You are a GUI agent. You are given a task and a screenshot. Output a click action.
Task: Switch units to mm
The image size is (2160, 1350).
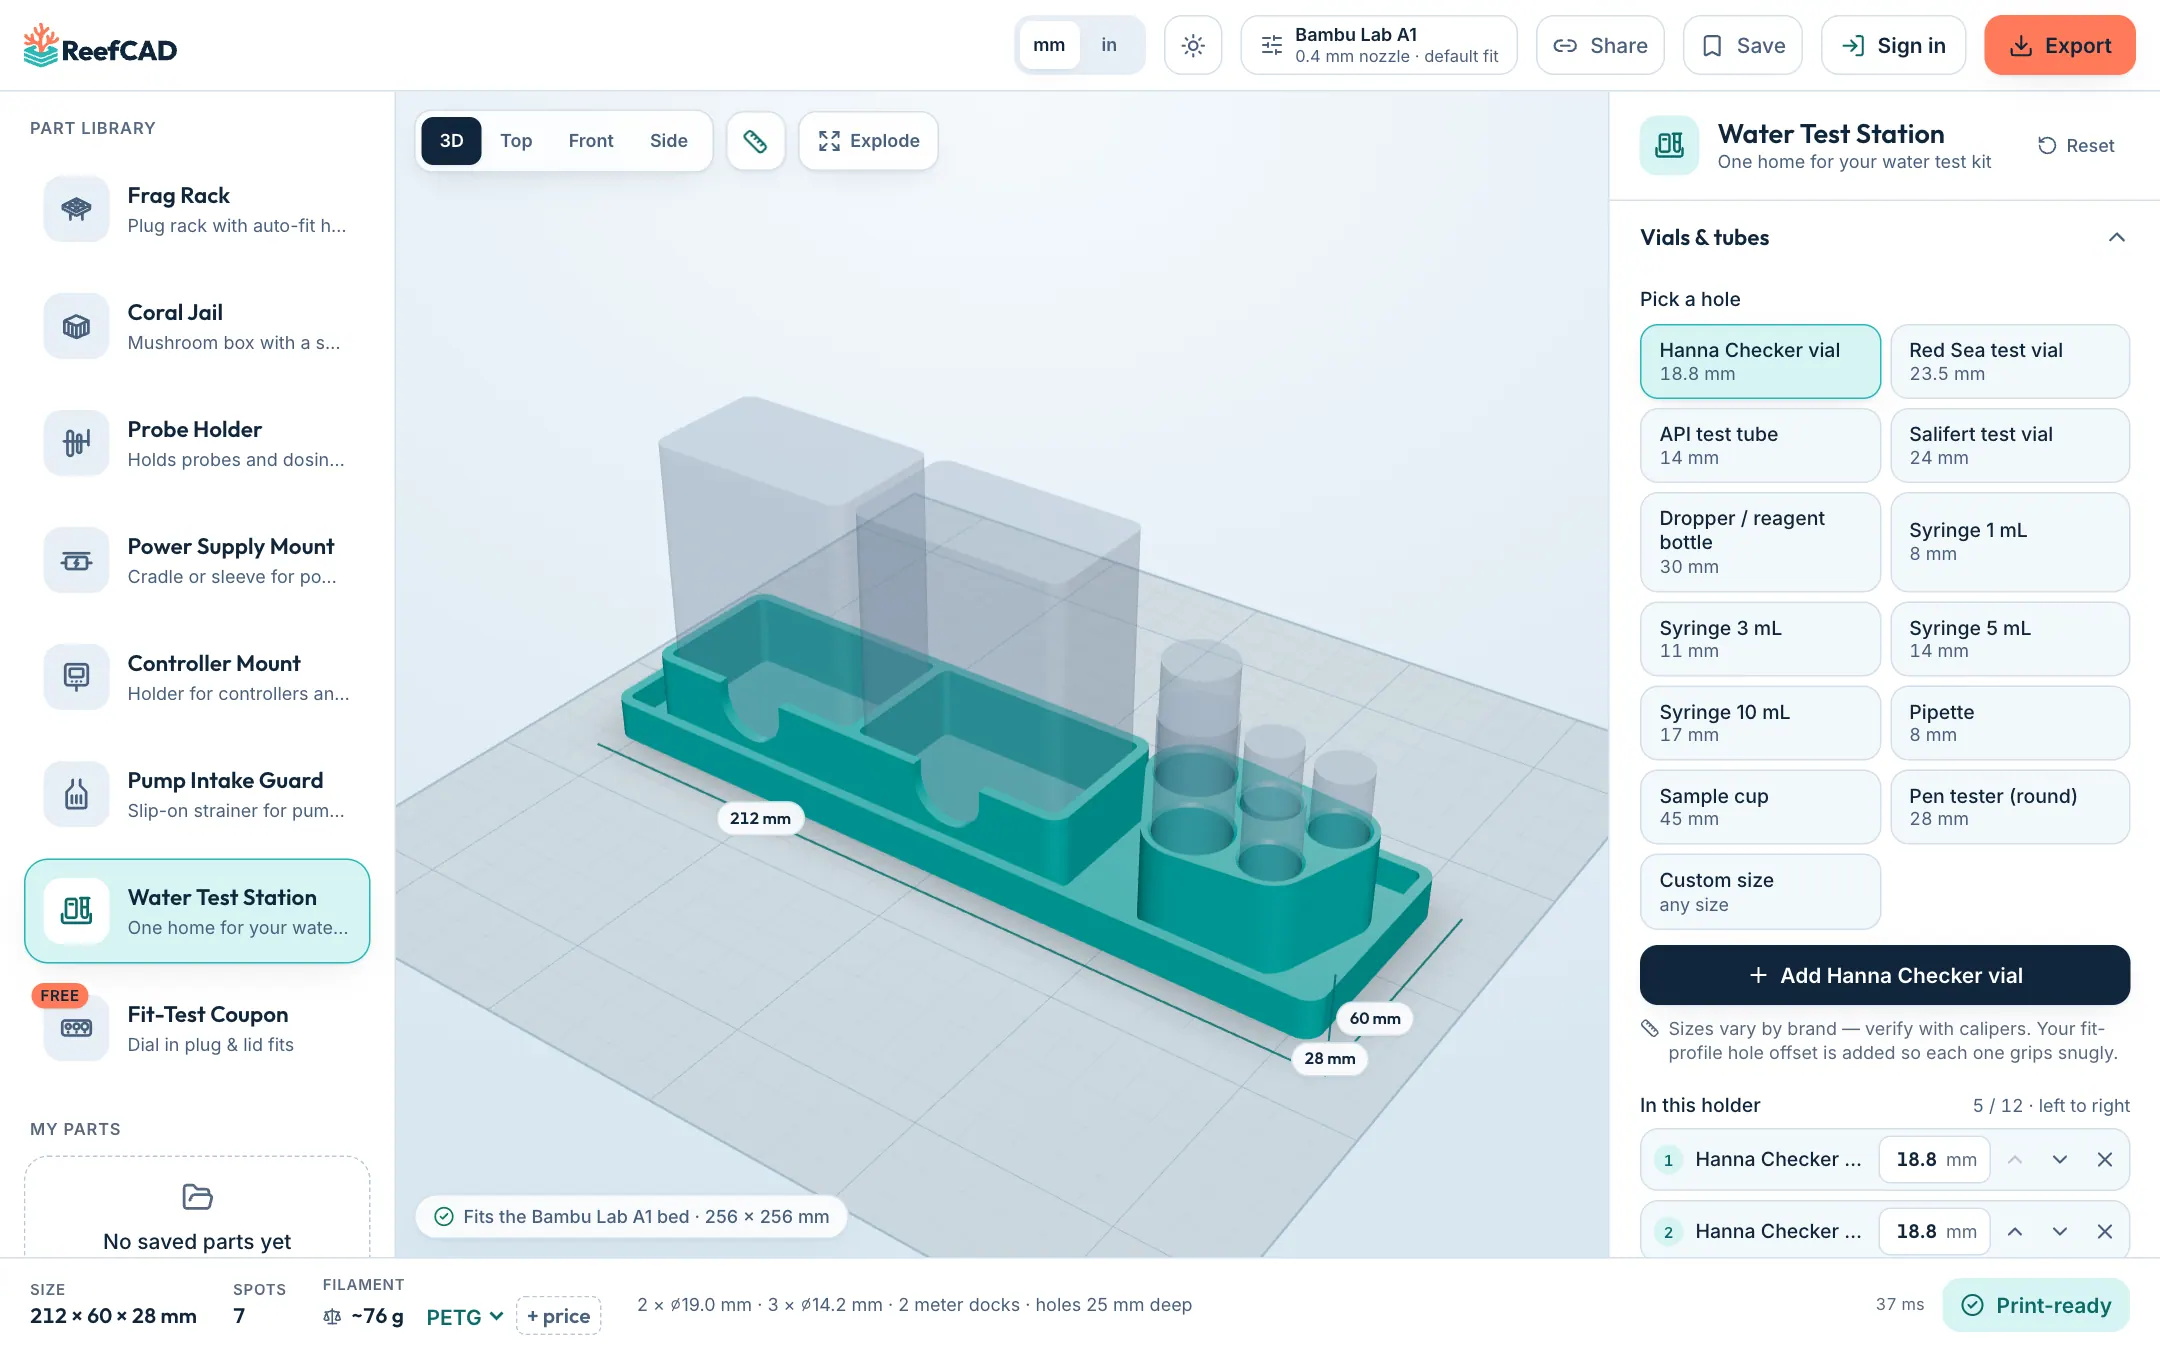coord(1049,45)
